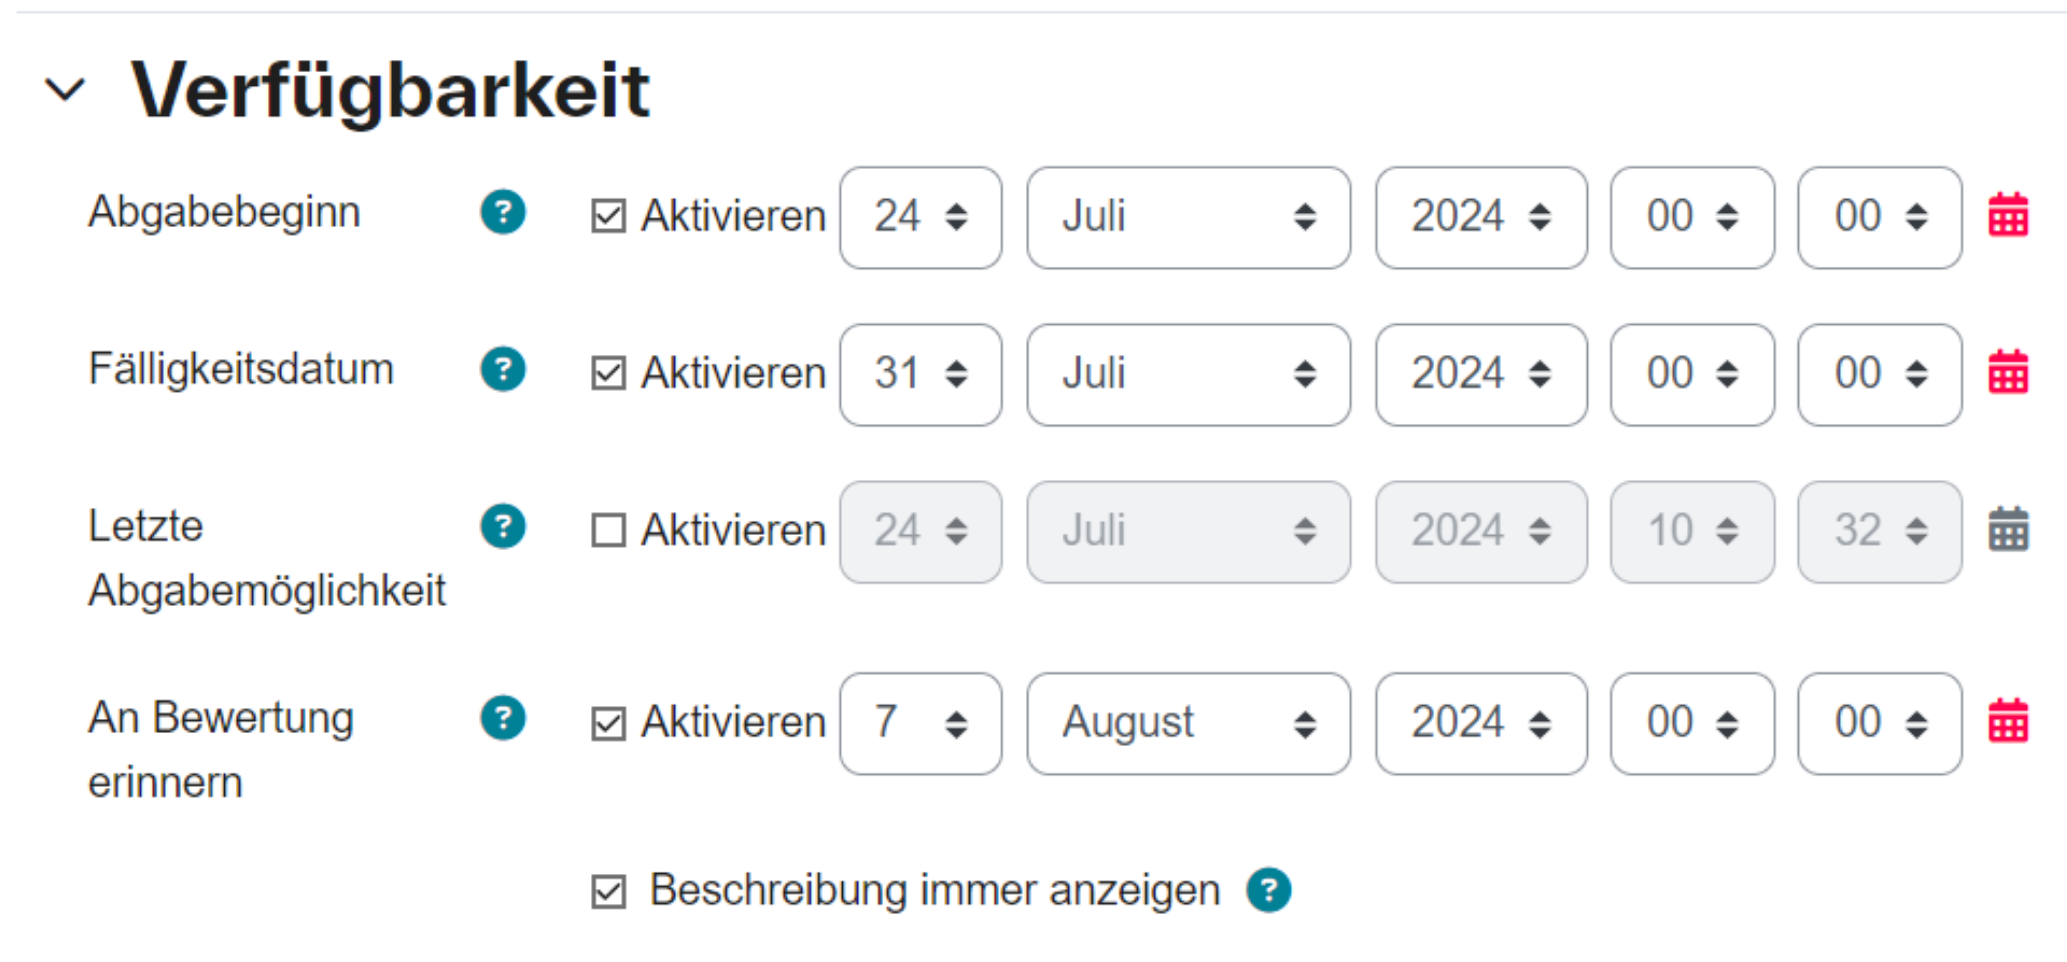Show help for Abgabebeginn

(503, 212)
